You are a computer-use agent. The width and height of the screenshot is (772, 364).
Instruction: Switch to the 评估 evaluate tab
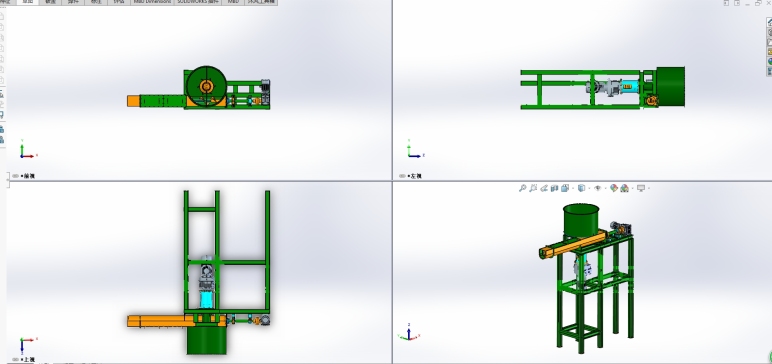(x=119, y=1)
